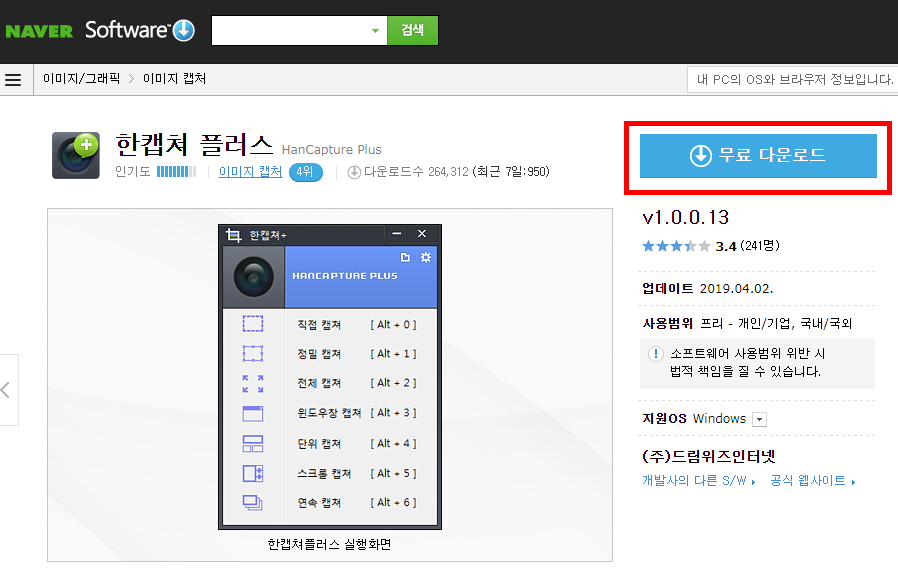Click the 한캡쳐플러스 실행화면 caption
This screenshot has width=898, height=569.
(329, 544)
